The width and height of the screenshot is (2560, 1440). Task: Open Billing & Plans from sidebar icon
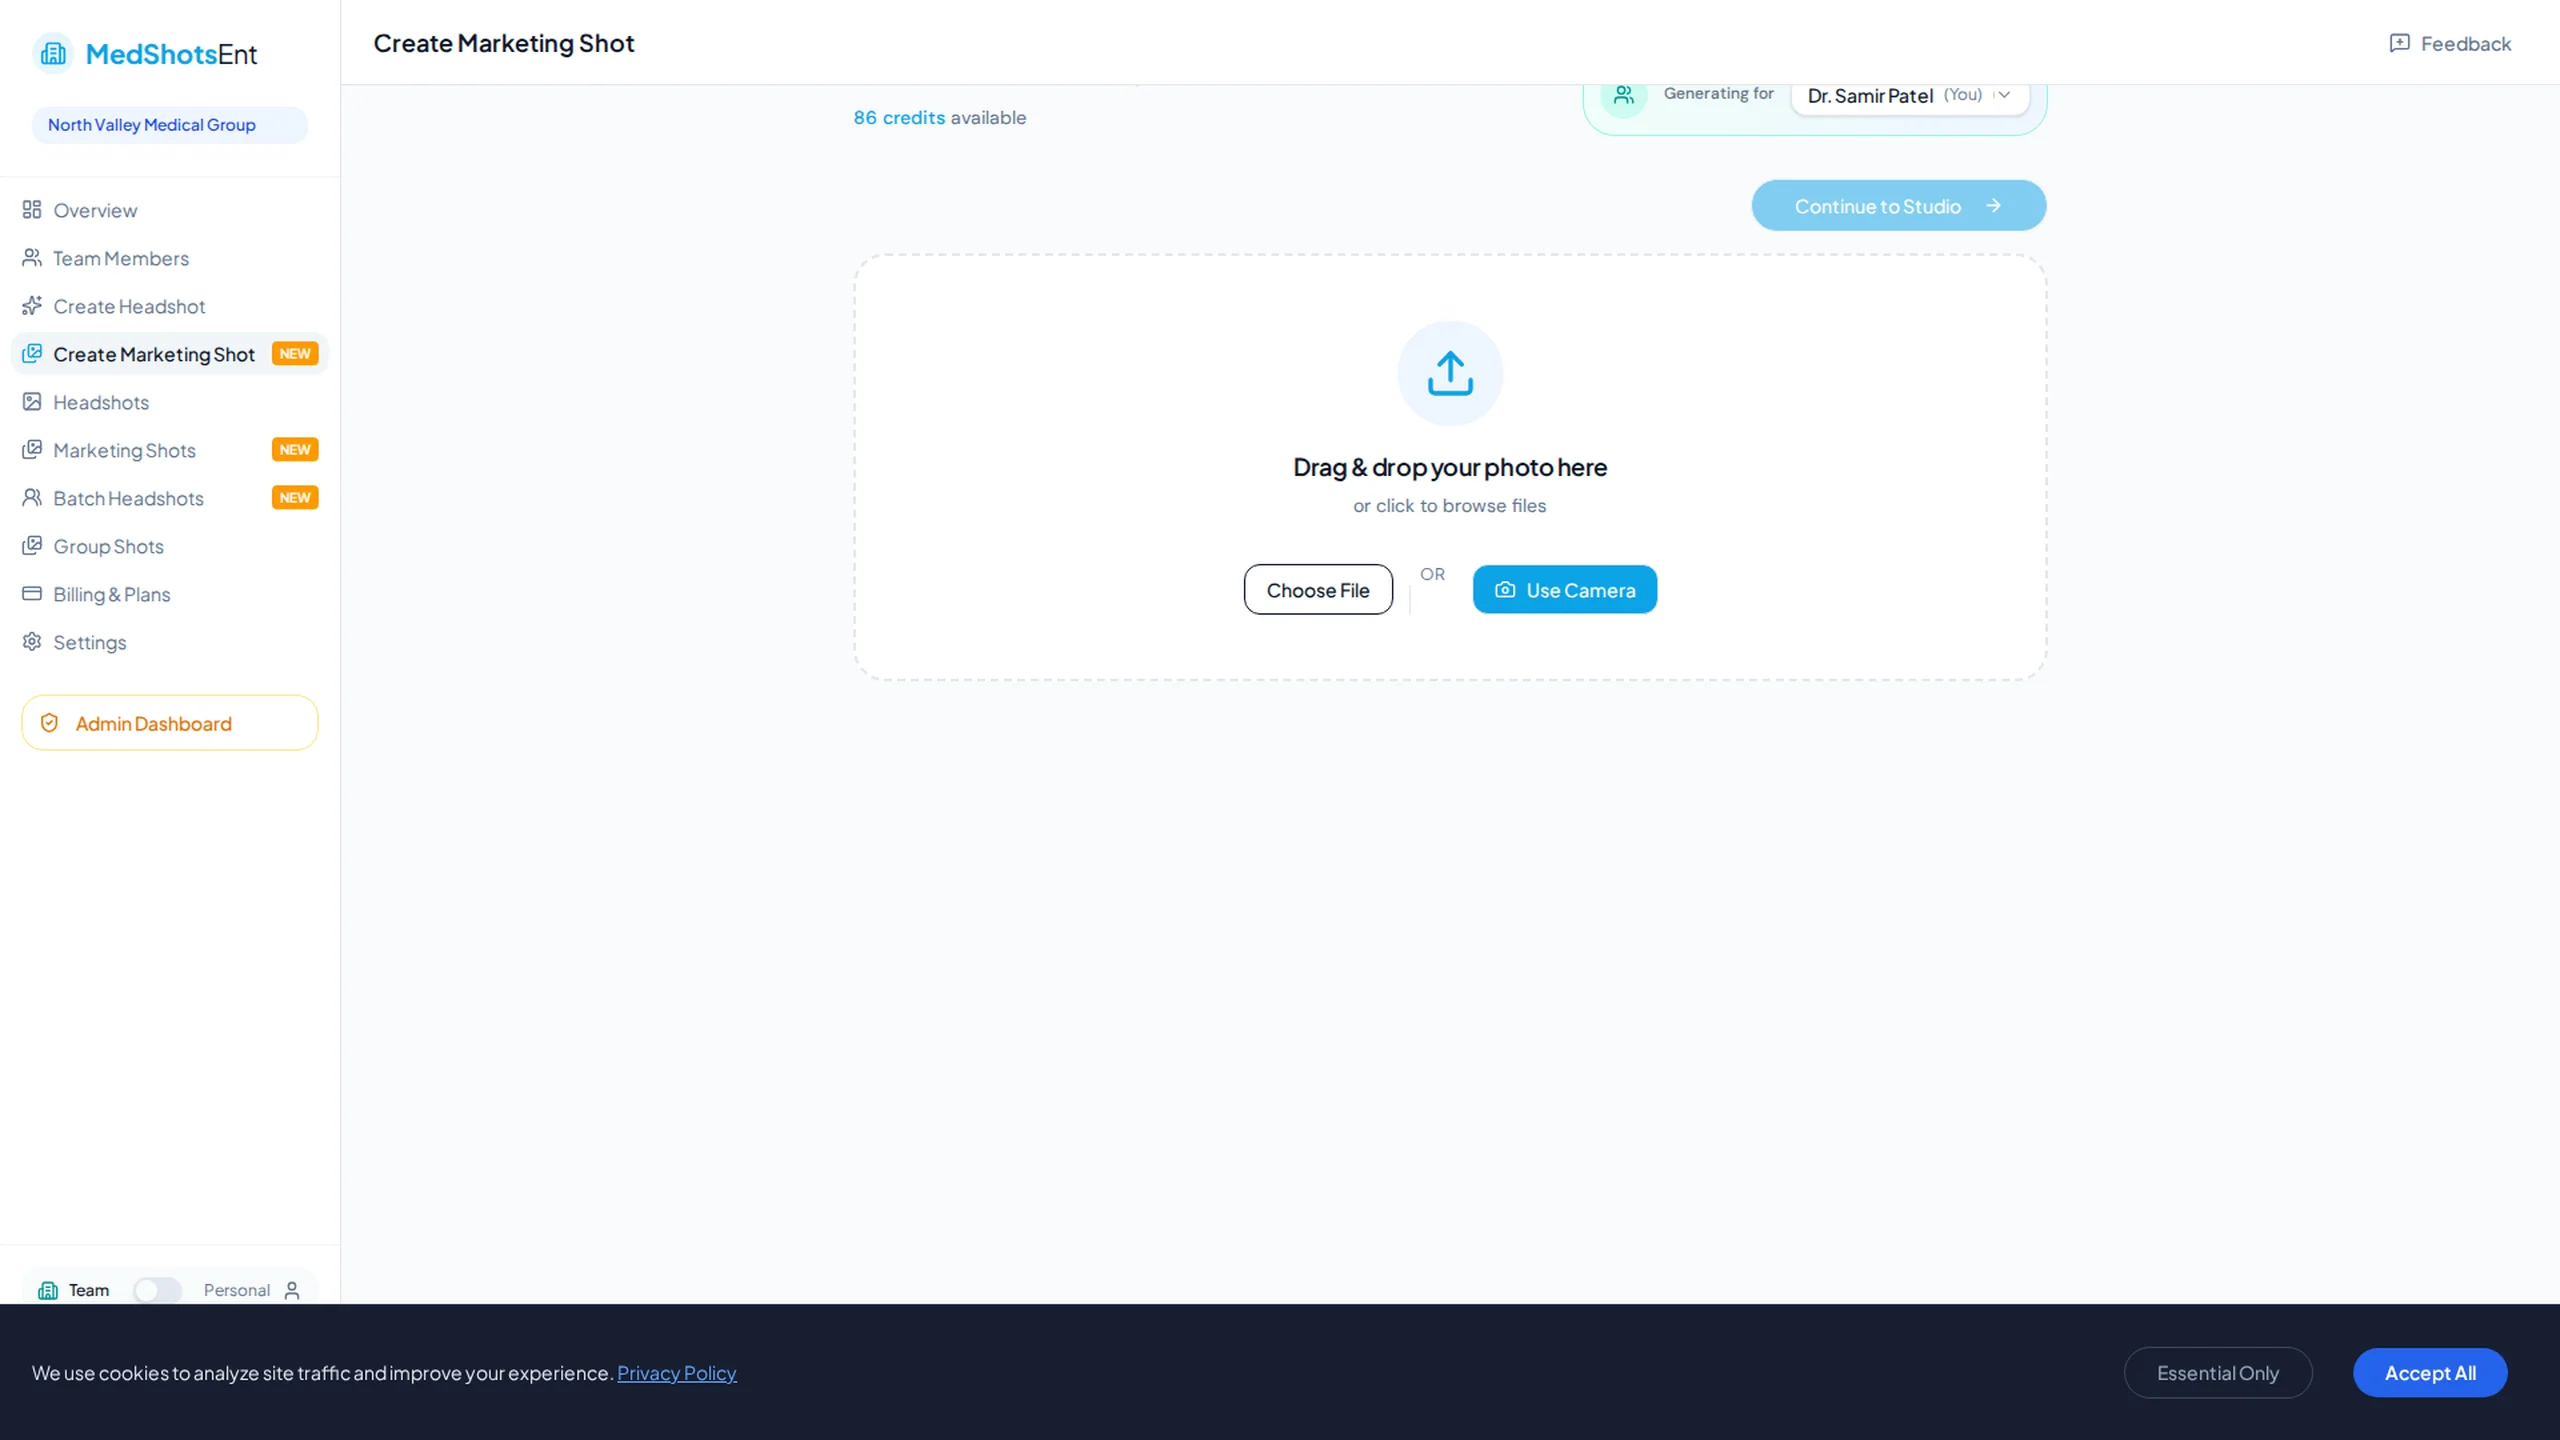(33, 594)
